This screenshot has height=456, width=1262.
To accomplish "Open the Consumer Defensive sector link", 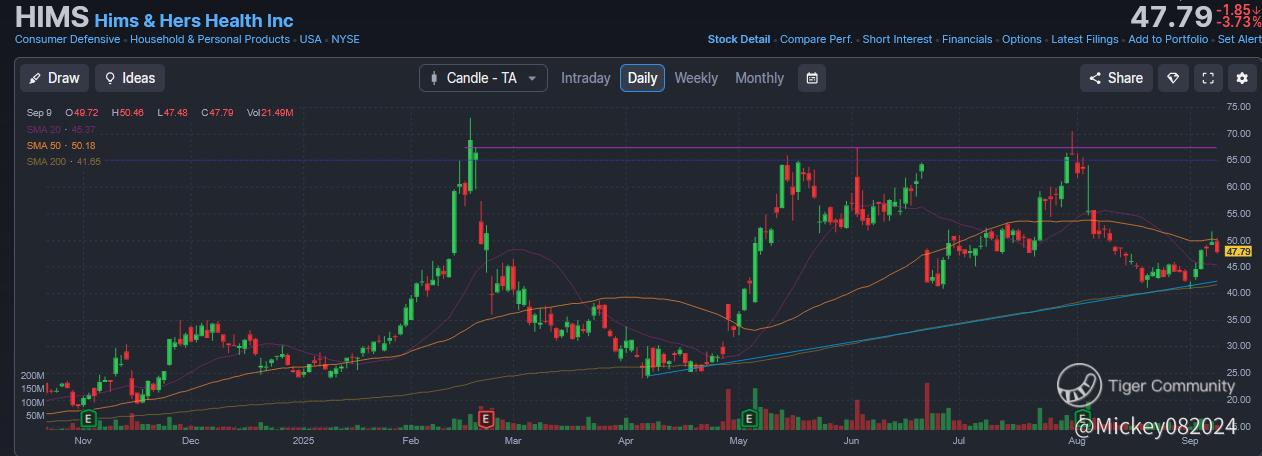I will tap(68, 39).
